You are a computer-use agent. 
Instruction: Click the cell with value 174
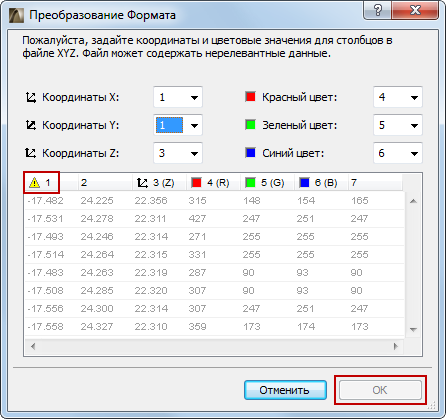click(305, 327)
